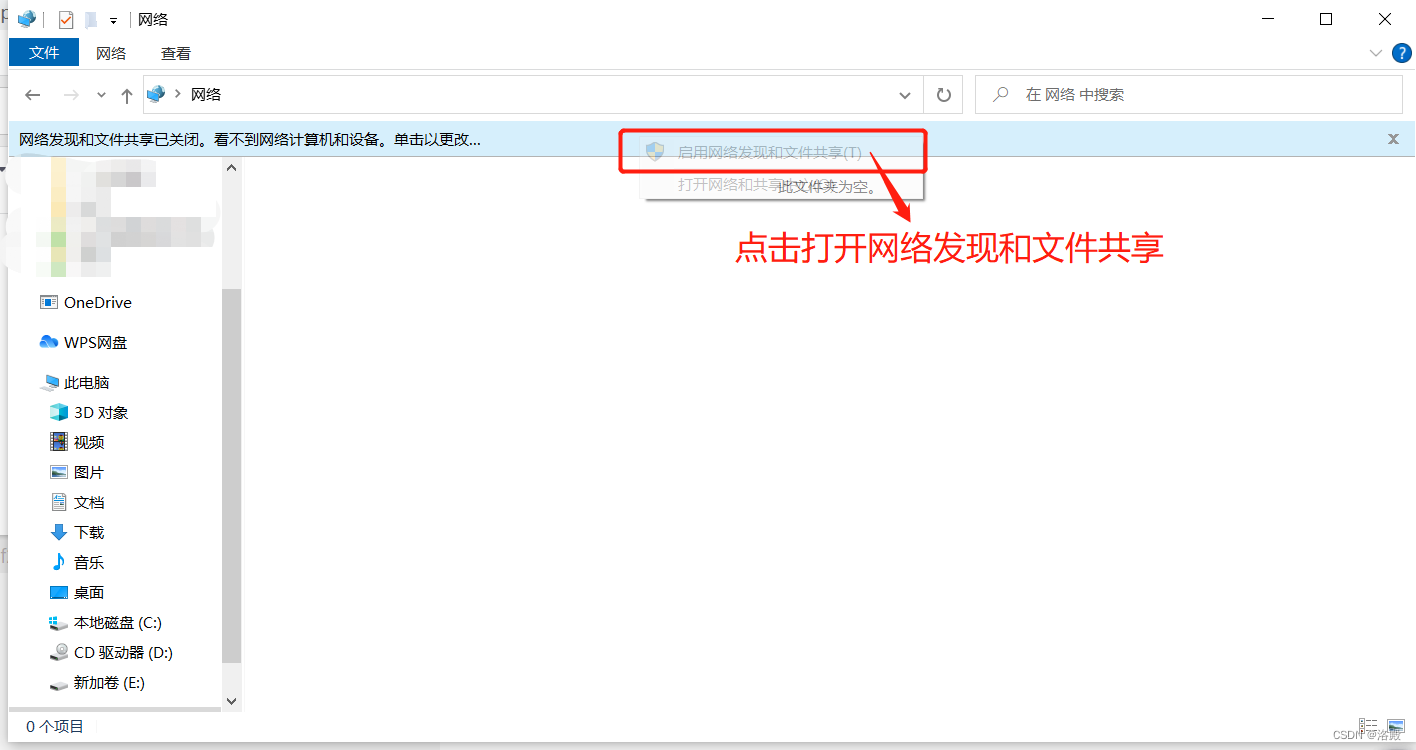Open address bar history dropdown
The image size is (1416, 750).
pyautogui.click(x=905, y=95)
